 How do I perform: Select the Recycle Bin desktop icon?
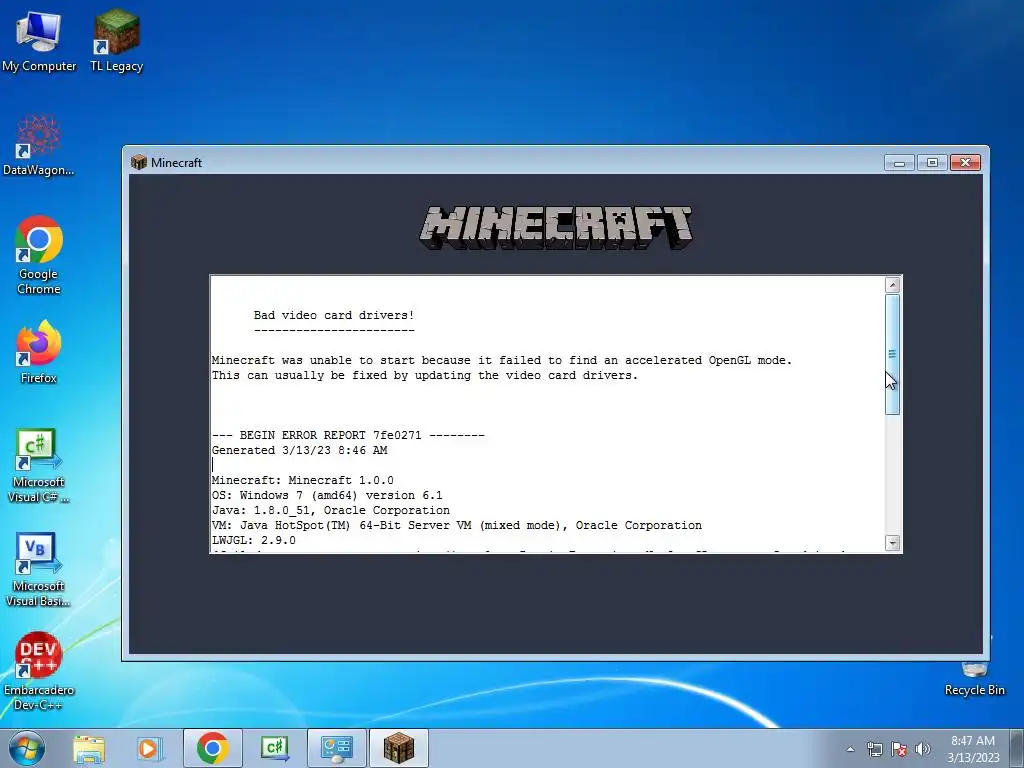pyautogui.click(x=974, y=679)
